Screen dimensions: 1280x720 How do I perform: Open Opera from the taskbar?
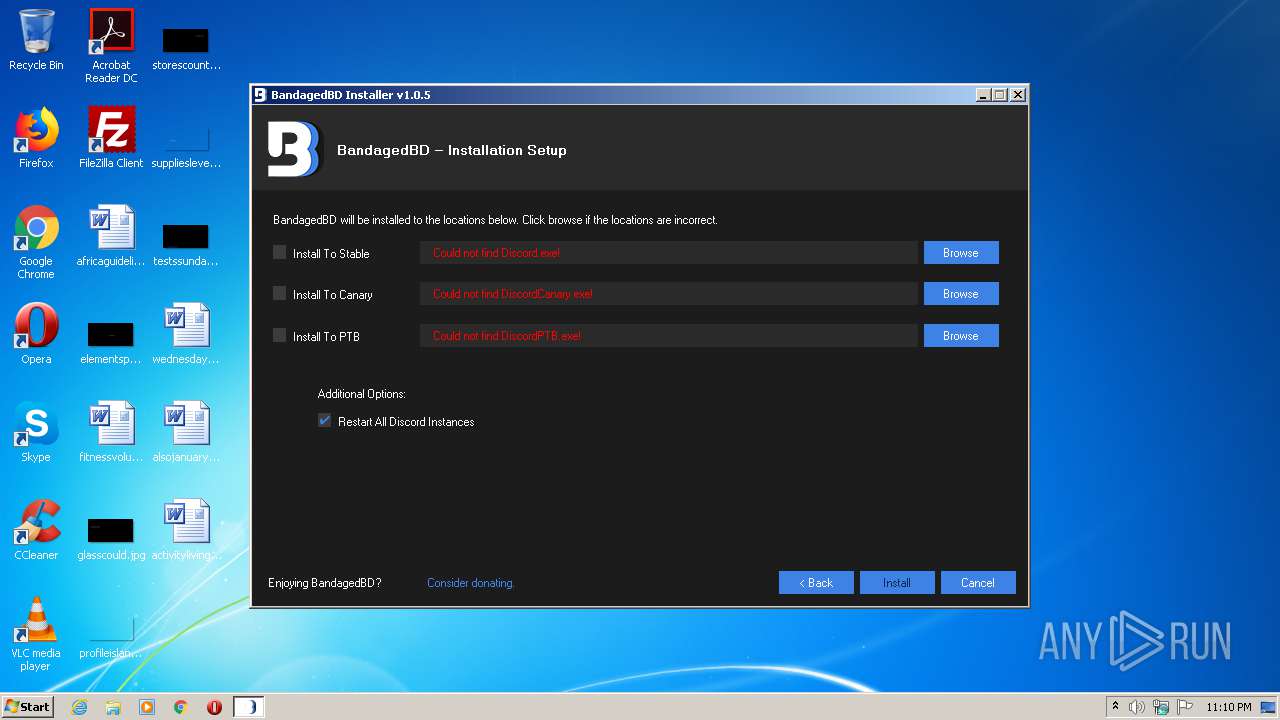click(214, 707)
